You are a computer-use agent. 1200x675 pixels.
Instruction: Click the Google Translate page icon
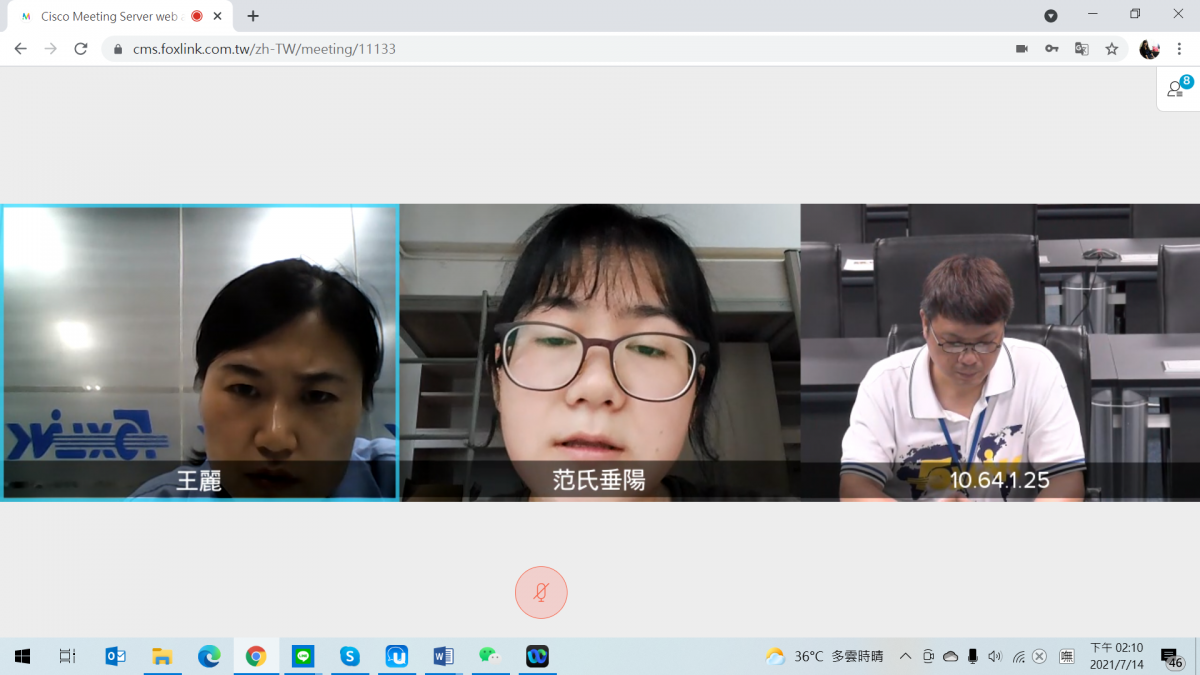coord(1081,49)
